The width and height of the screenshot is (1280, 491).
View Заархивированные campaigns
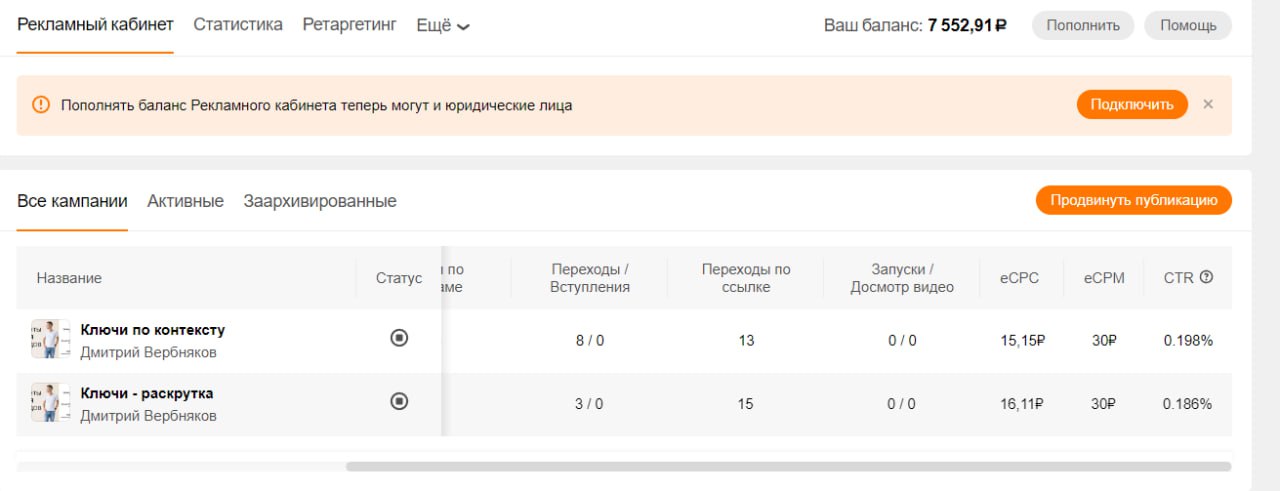[x=320, y=201]
